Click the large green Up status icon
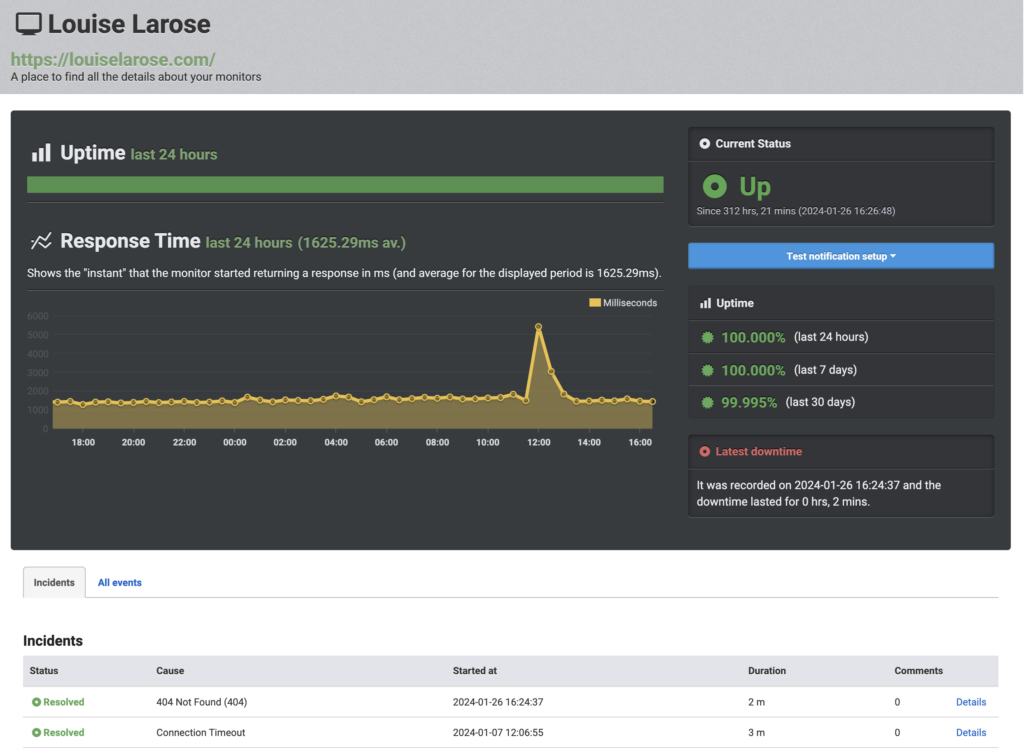1024x750 pixels. pos(714,186)
